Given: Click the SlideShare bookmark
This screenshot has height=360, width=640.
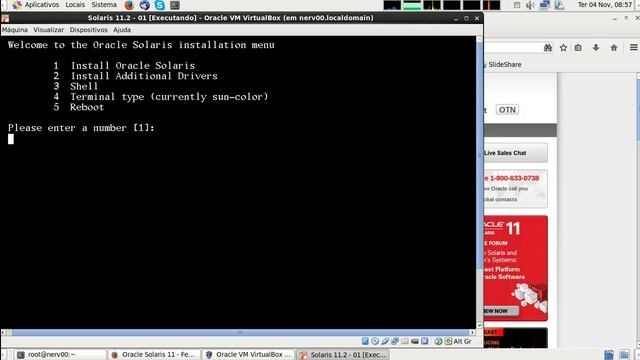Looking at the screenshot, I should pos(504,64).
